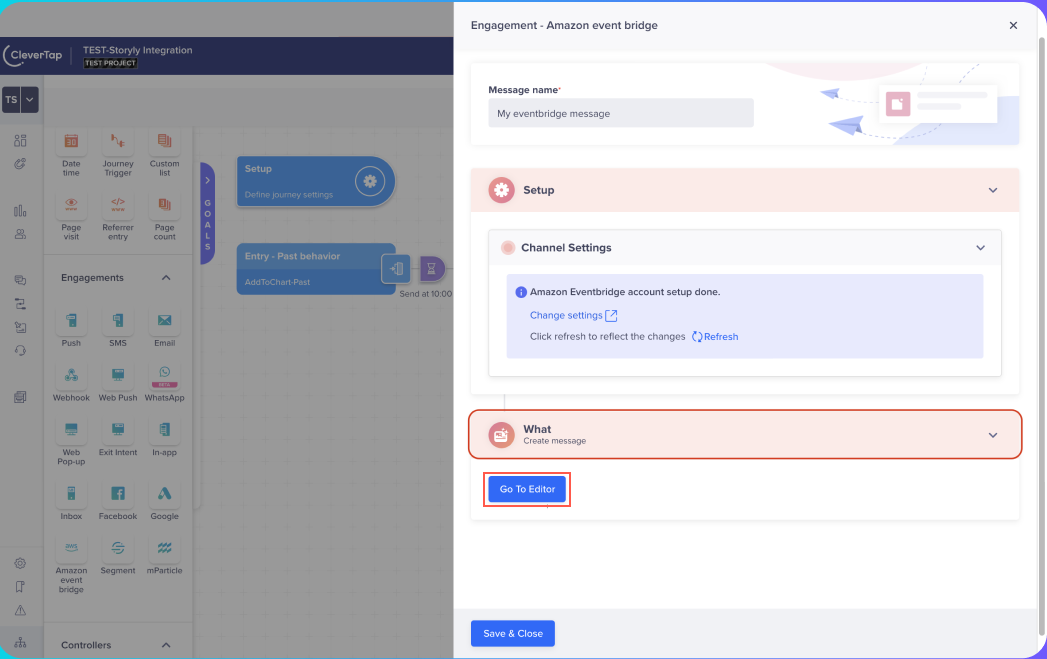Click the 'Send at 10:00' label
The width and height of the screenshot is (1047, 659).
425,294
